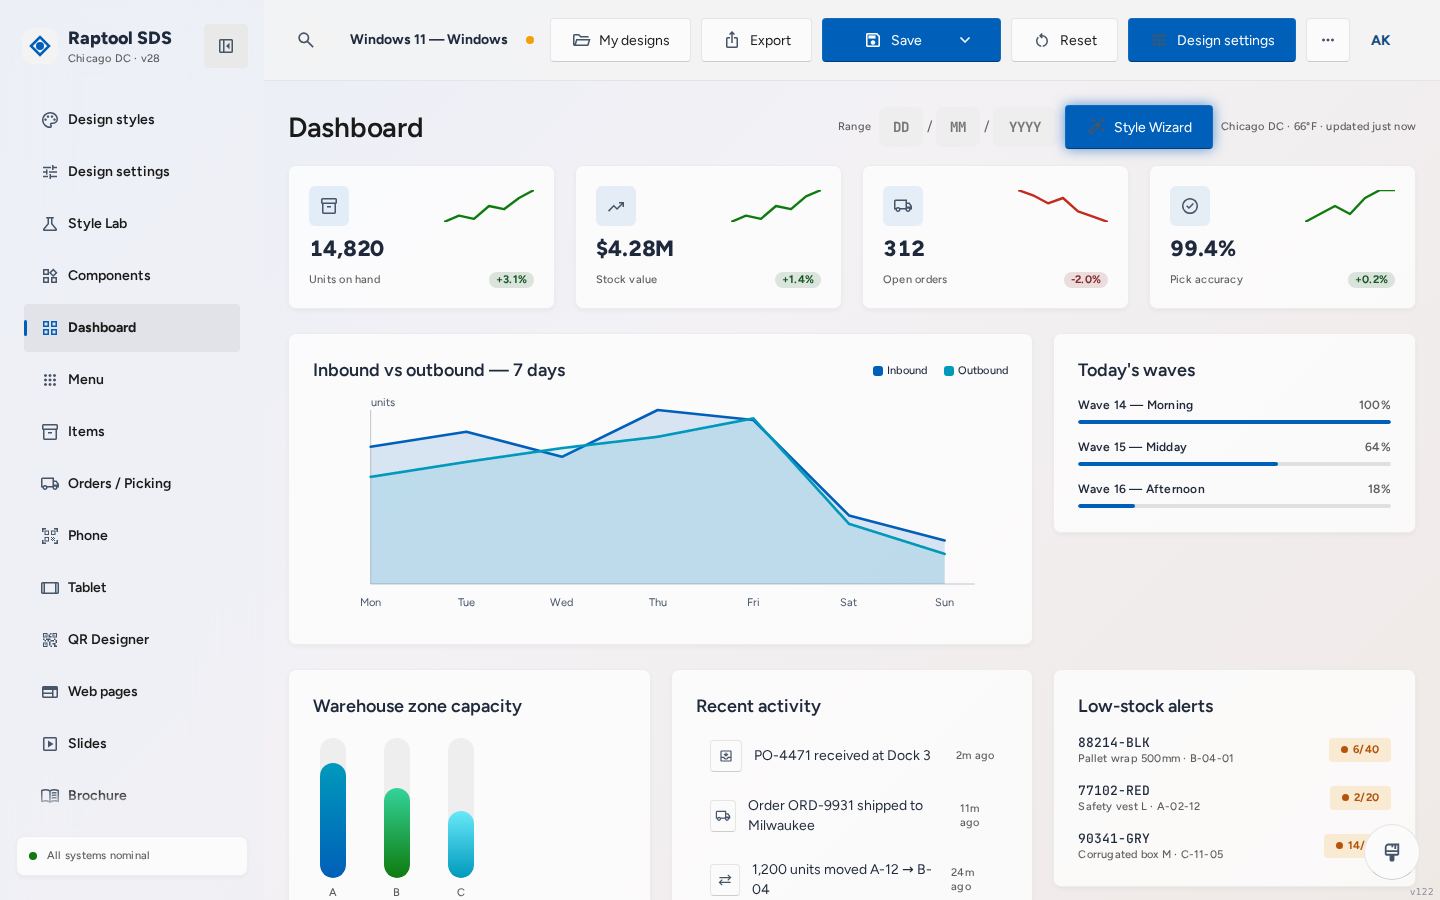This screenshot has height=900, width=1440.
Task: Go to Design styles in sidebar
Action: 132,120
